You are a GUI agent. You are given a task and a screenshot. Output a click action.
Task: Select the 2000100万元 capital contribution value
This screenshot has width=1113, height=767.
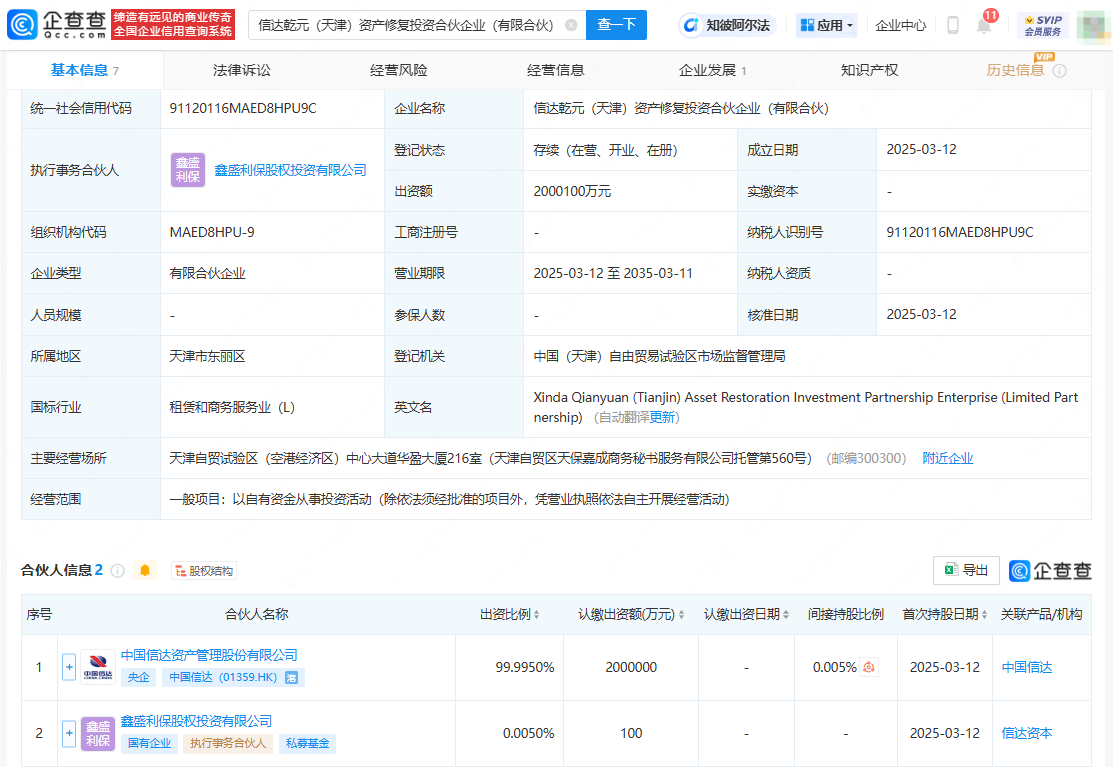click(572, 192)
